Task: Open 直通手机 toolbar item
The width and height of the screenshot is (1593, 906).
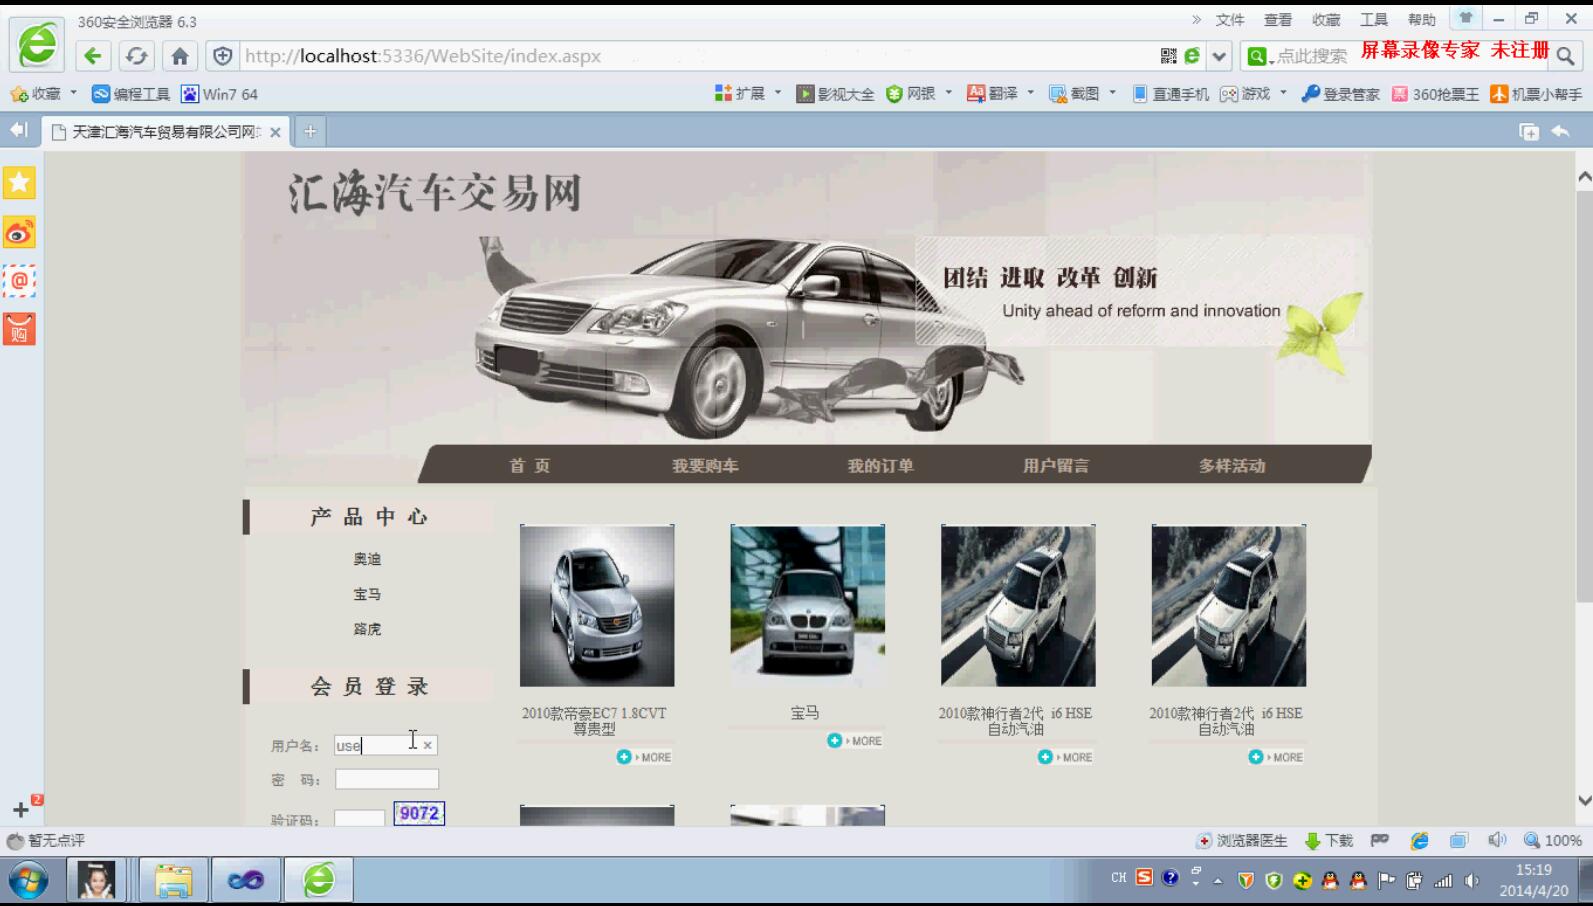Action: coord(1170,94)
